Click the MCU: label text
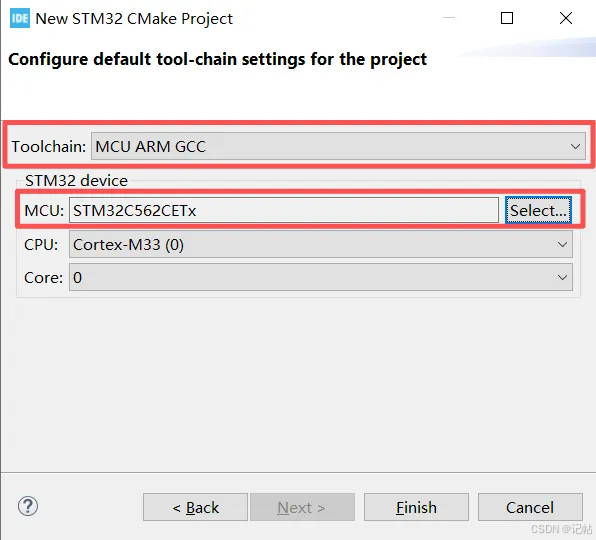Screen dimensions: 596x540 pyautogui.click(x=44, y=211)
